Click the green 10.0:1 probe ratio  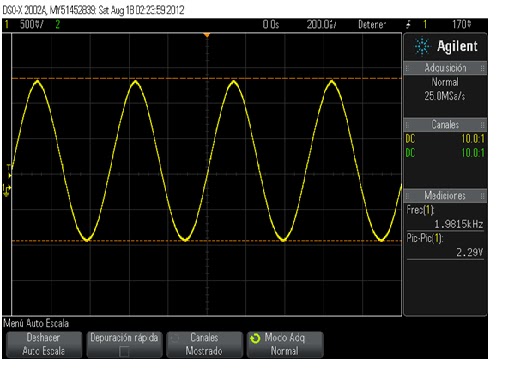tap(473, 153)
